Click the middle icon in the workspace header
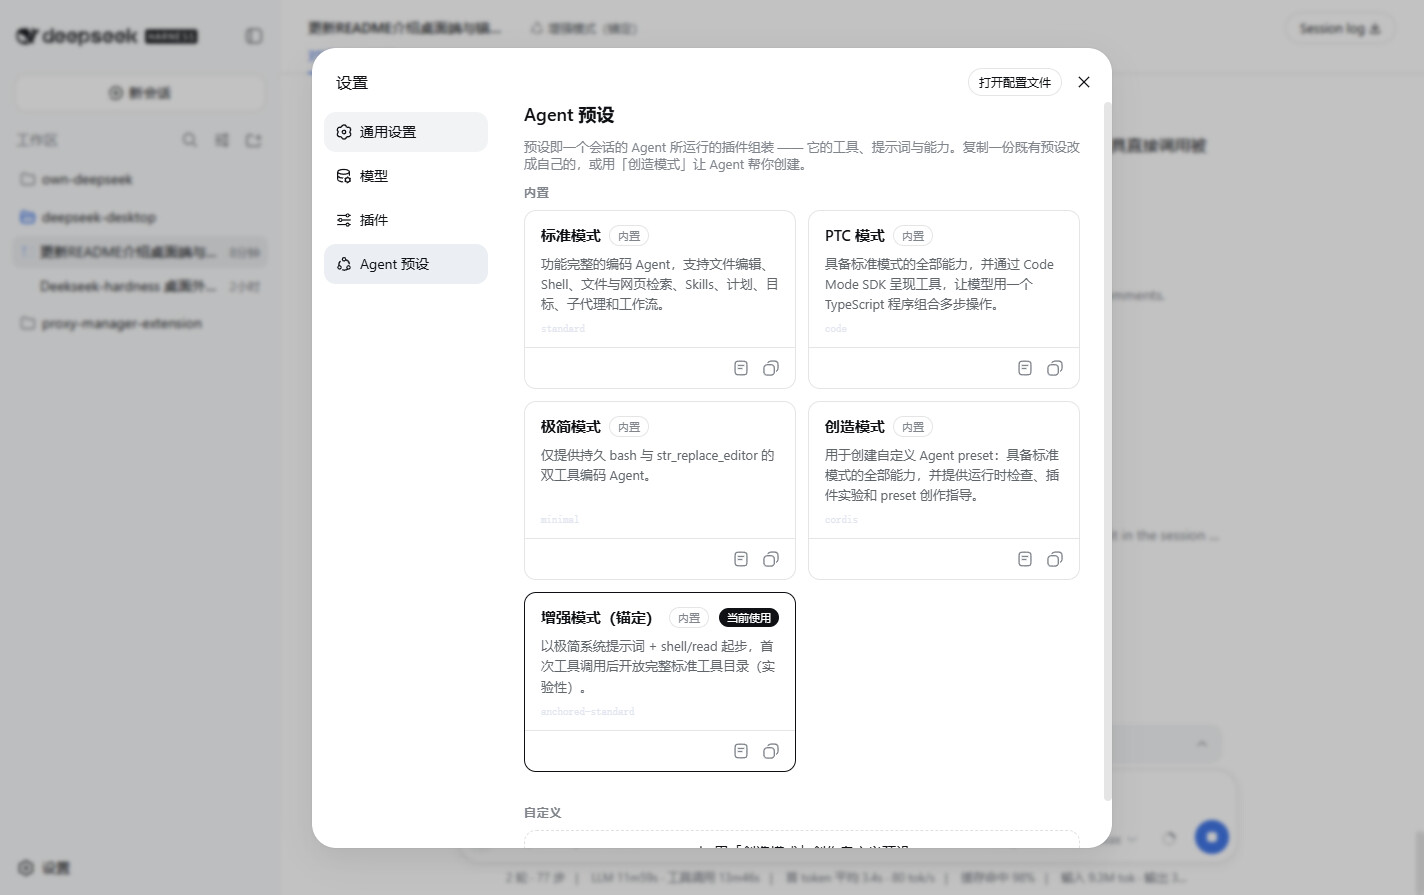1424x895 pixels. coord(221,140)
